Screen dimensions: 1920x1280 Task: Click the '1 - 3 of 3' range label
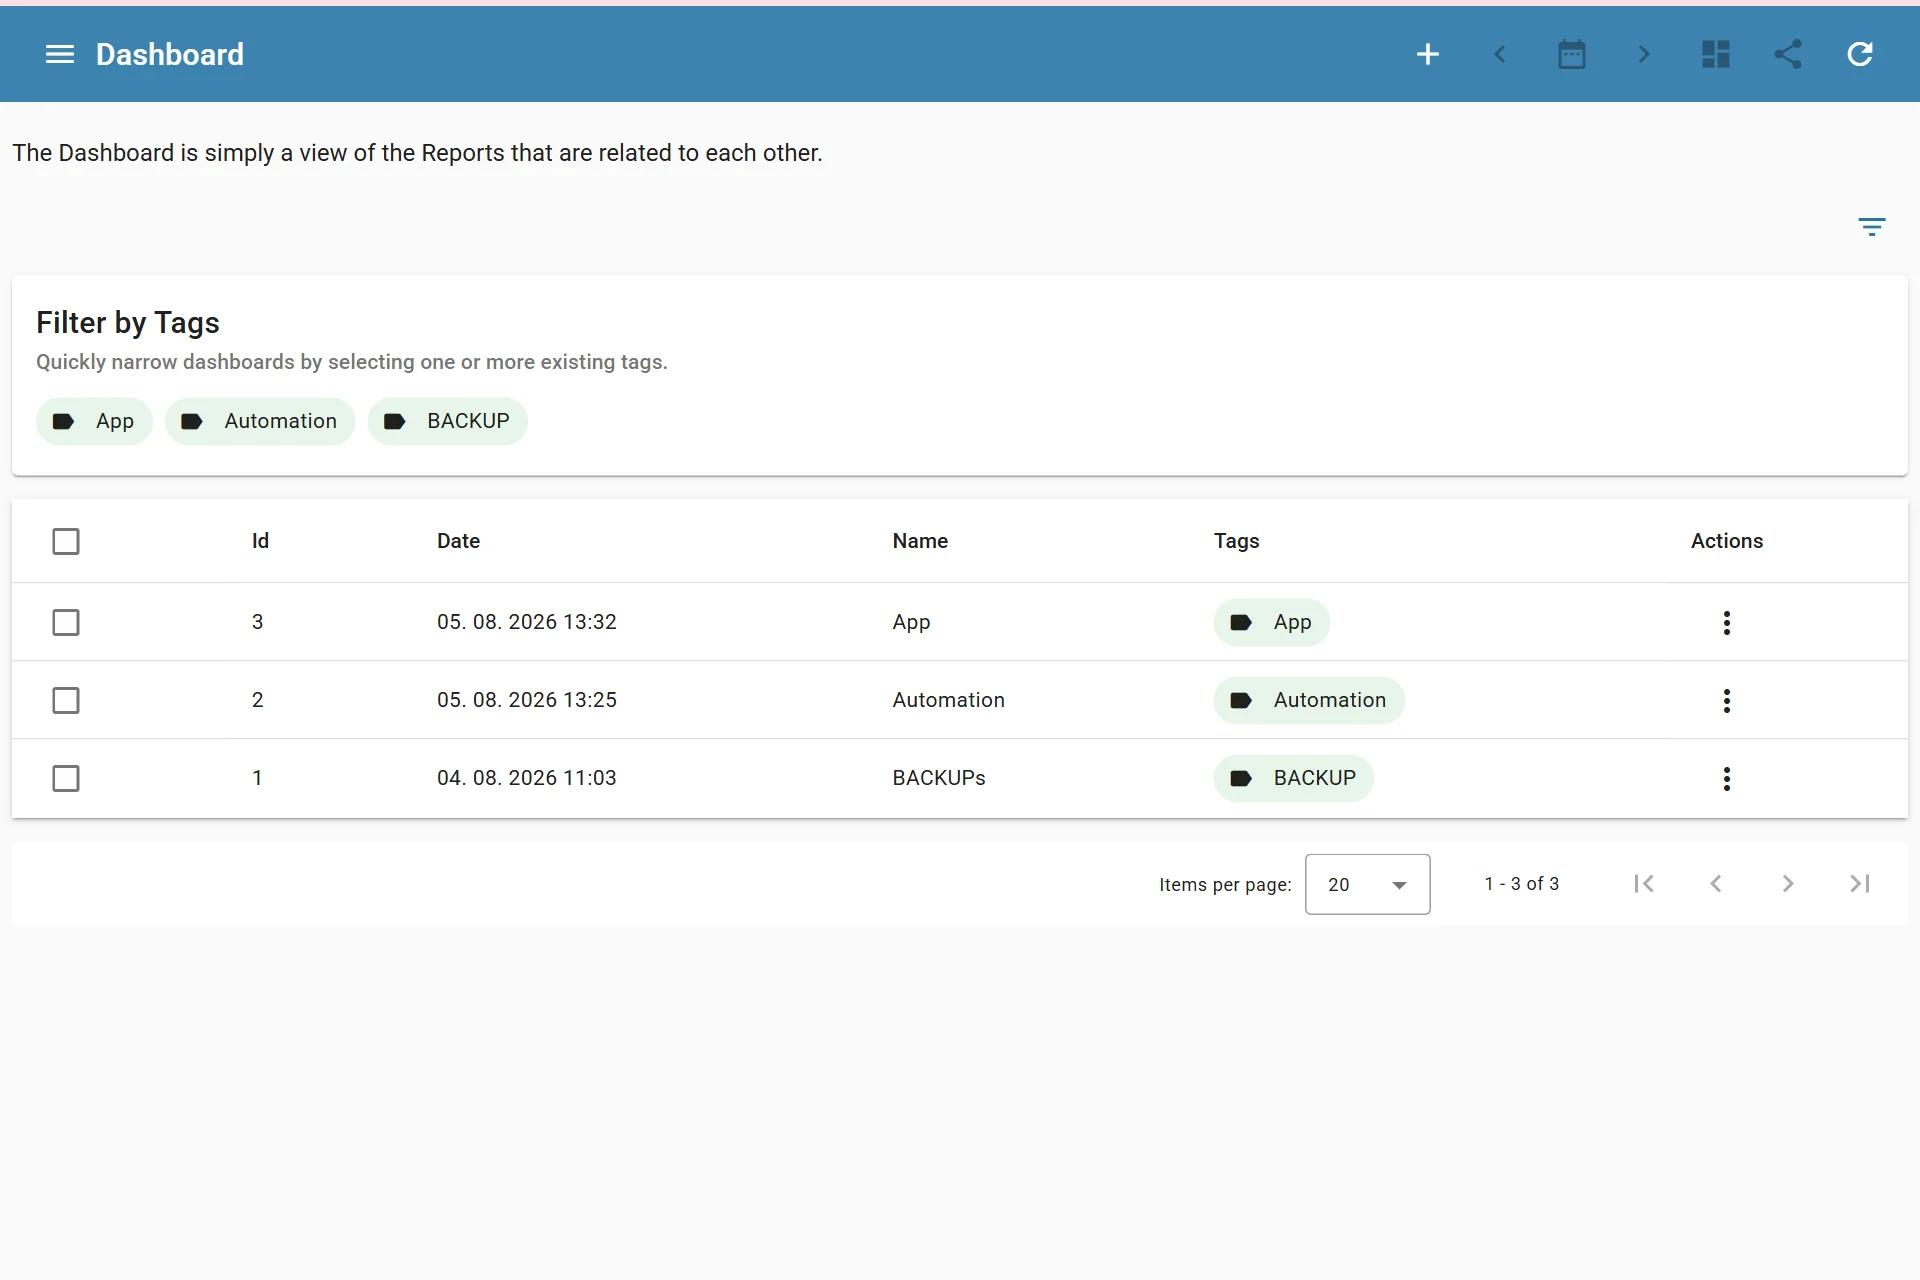1522,884
